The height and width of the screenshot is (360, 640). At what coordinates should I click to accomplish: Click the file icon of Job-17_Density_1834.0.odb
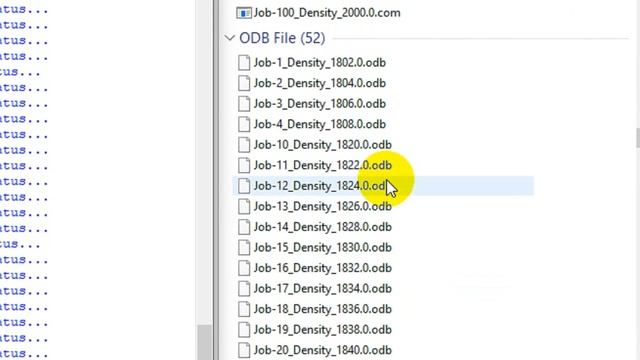[x=244, y=289]
